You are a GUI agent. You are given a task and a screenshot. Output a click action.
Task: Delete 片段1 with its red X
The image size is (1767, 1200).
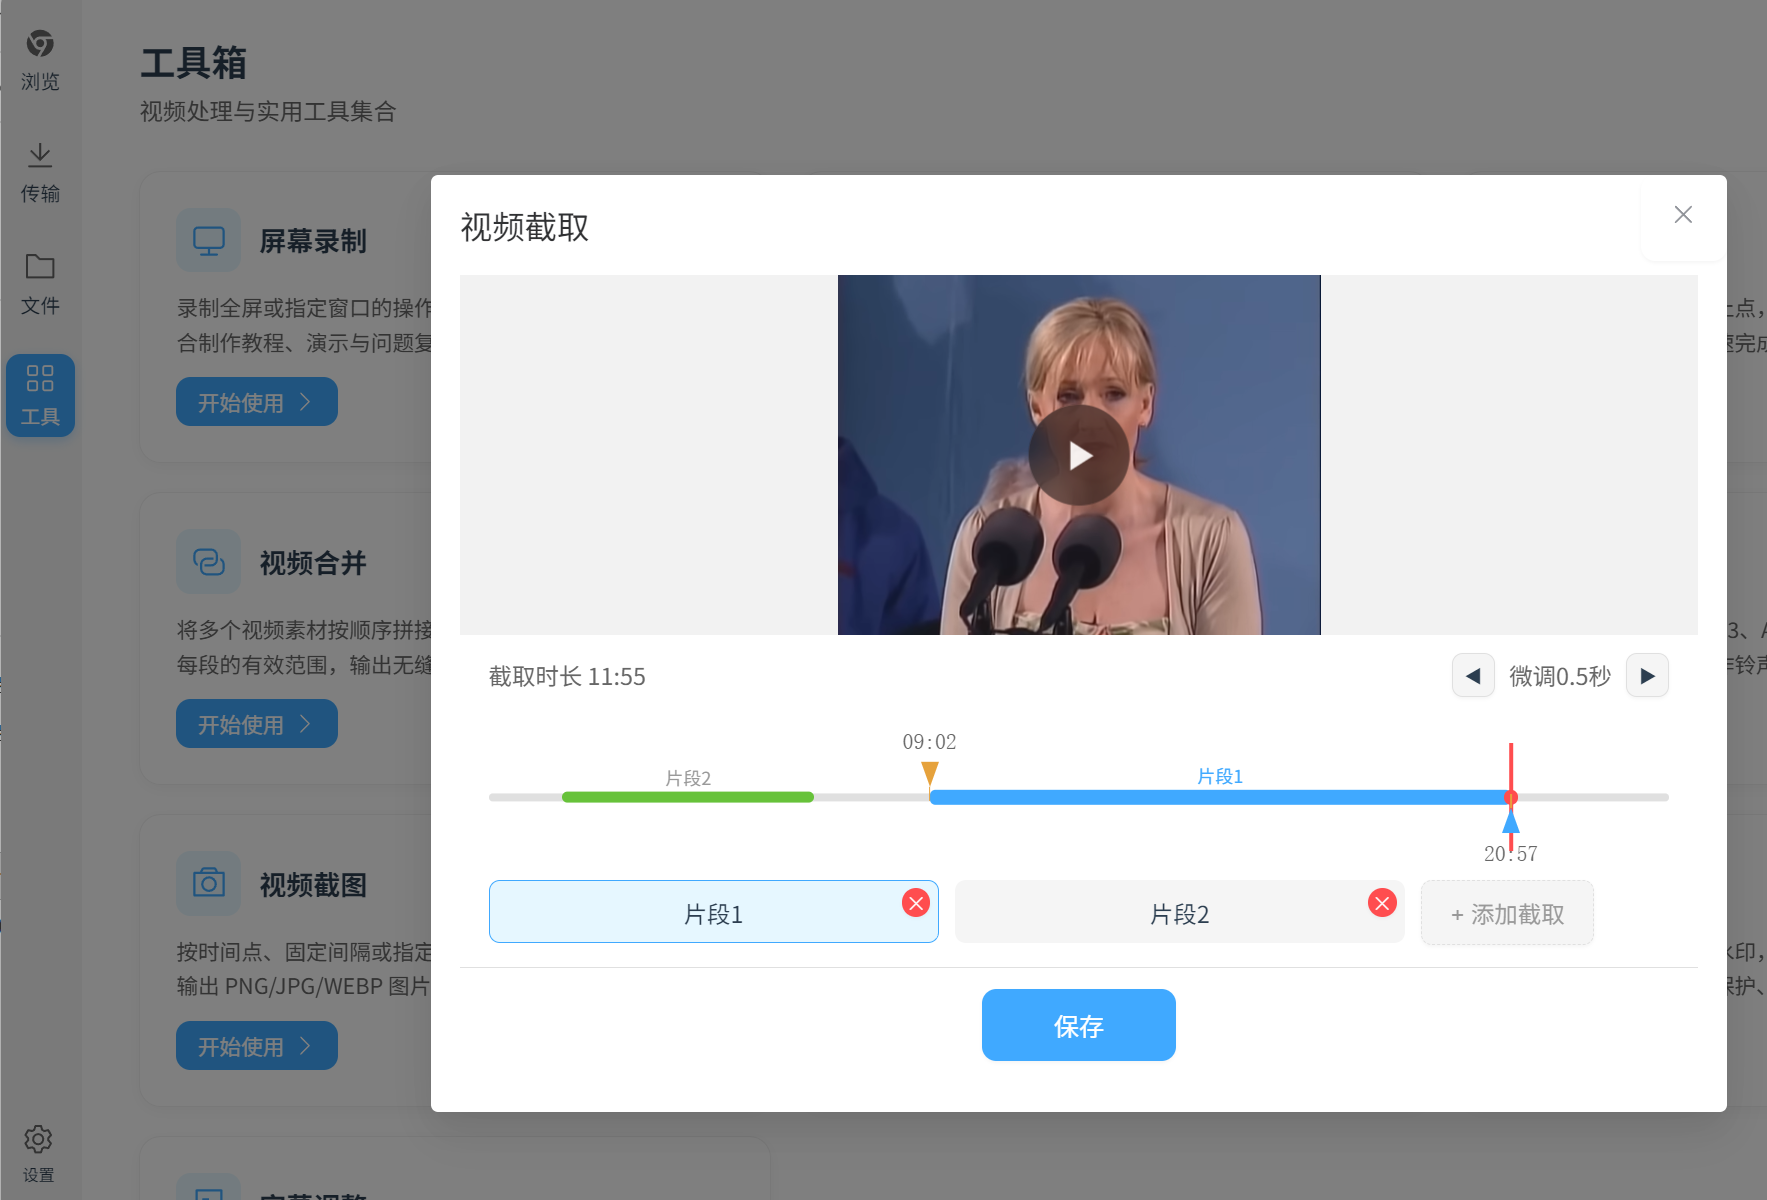point(915,903)
